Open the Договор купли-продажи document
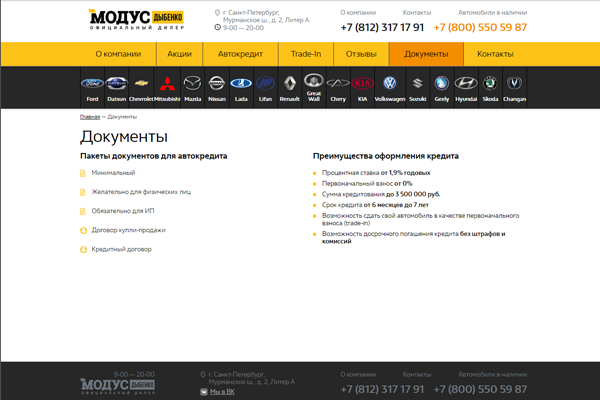 pos(129,230)
